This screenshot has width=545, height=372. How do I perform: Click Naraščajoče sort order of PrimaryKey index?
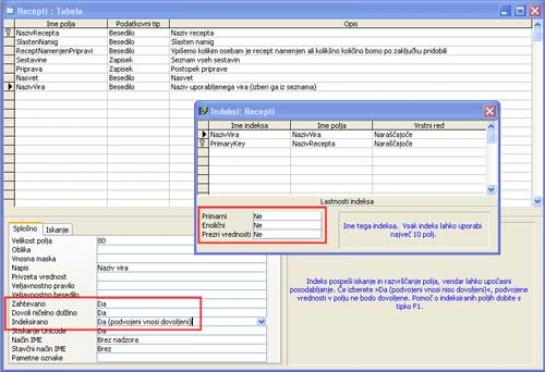(429, 143)
